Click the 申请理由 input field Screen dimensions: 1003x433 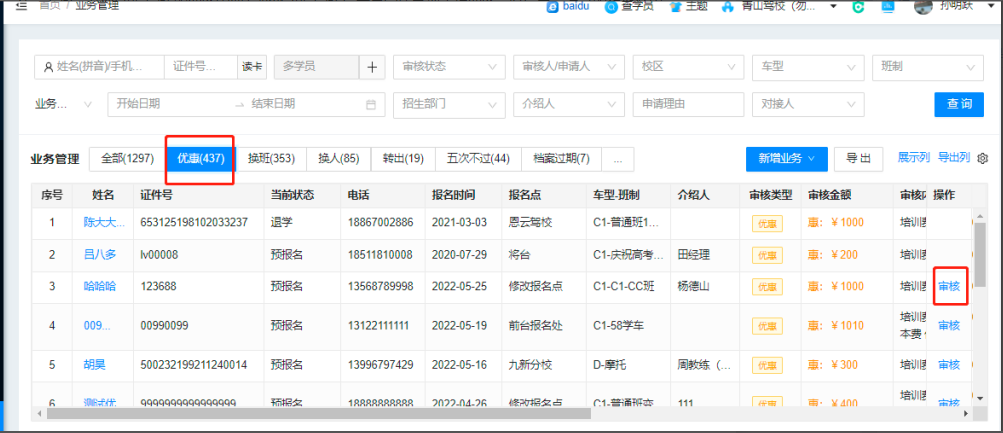[x=688, y=104]
